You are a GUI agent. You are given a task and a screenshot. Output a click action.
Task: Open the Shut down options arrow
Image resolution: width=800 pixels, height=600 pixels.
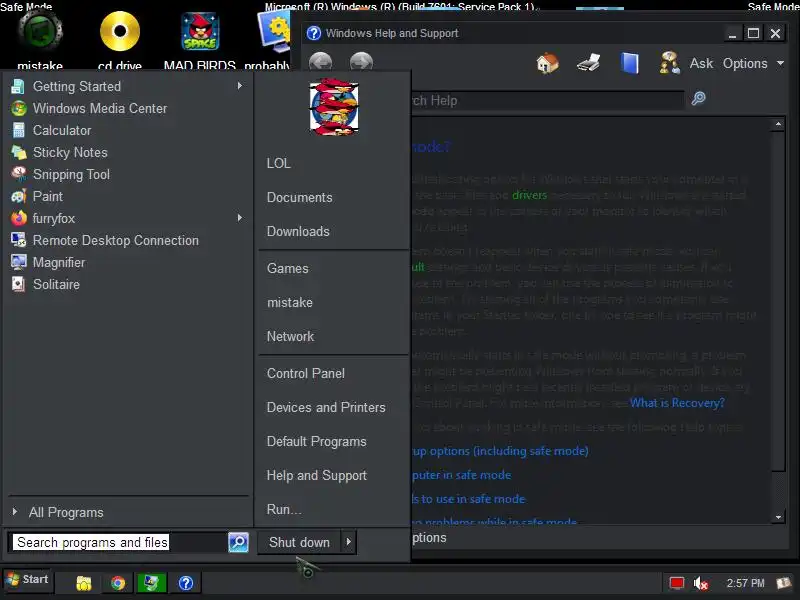coord(348,542)
